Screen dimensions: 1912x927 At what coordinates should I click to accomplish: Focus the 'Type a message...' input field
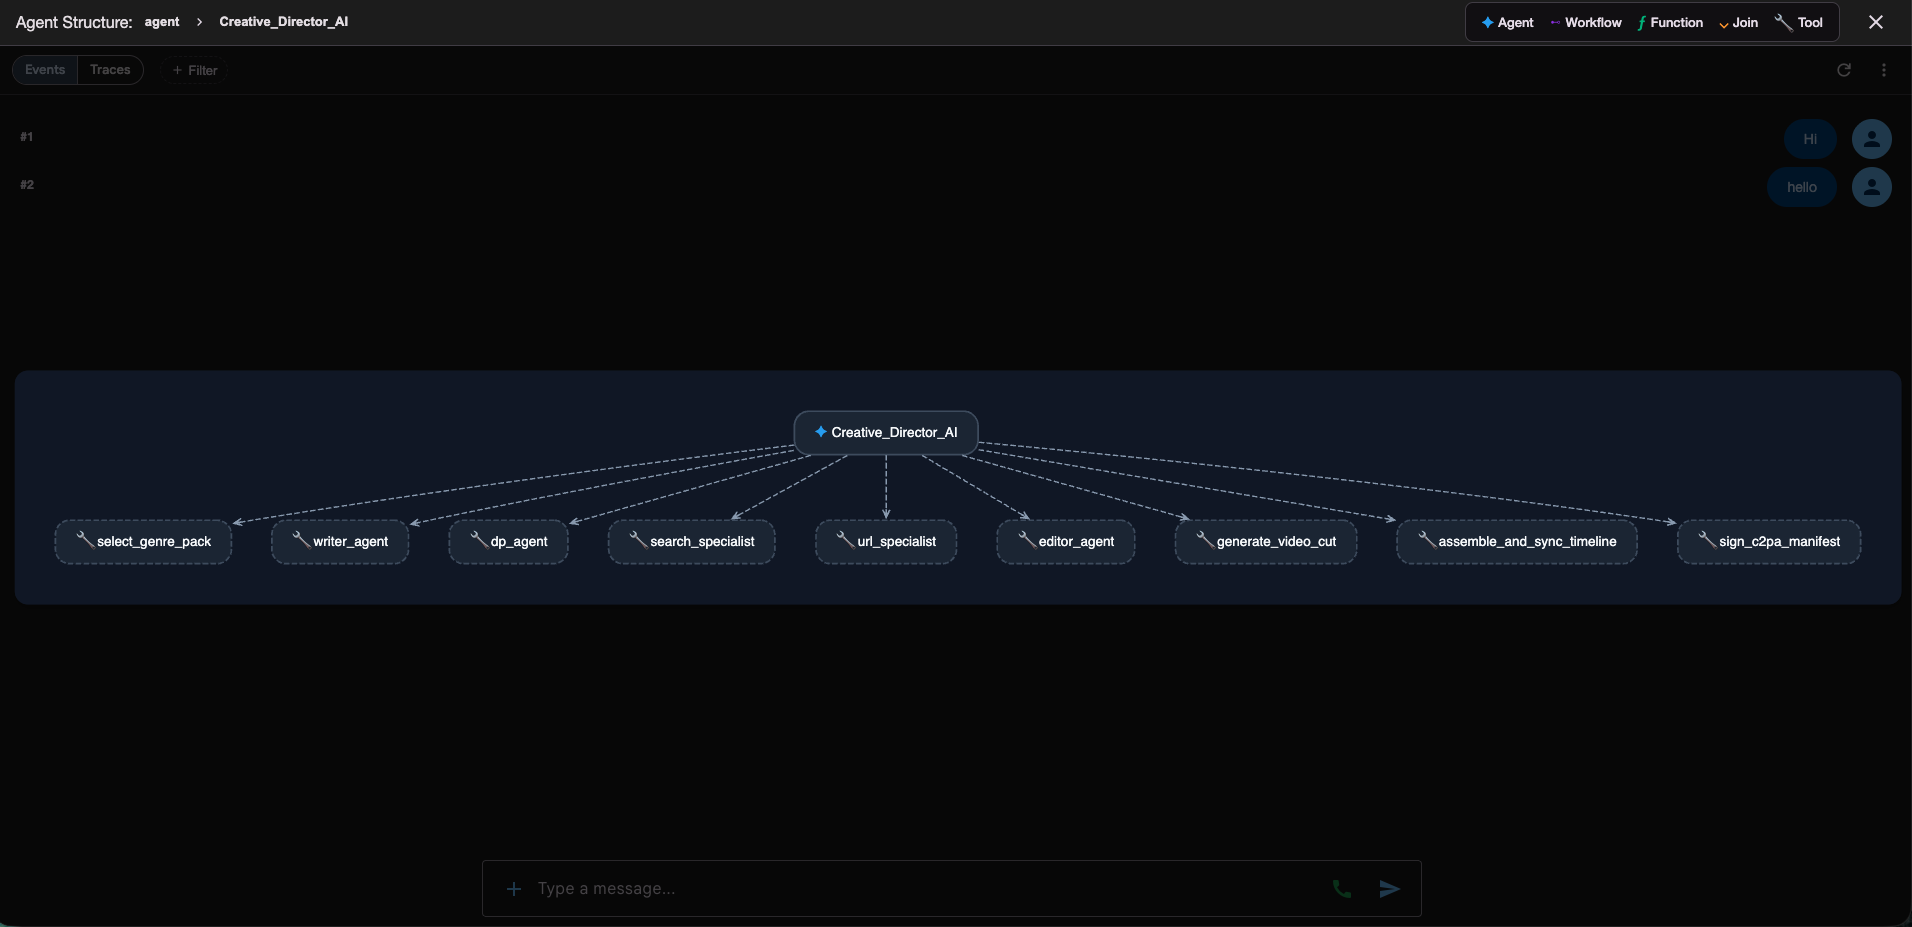click(926, 889)
